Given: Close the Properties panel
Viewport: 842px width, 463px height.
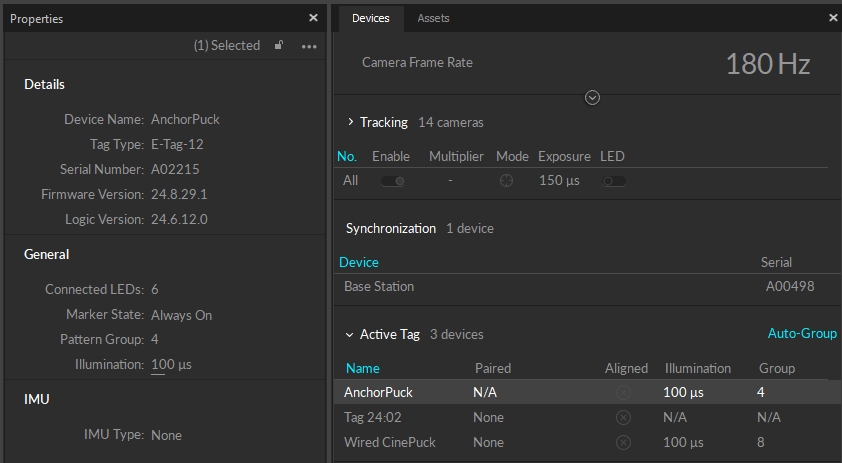Looking at the screenshot, I should 313,18.
